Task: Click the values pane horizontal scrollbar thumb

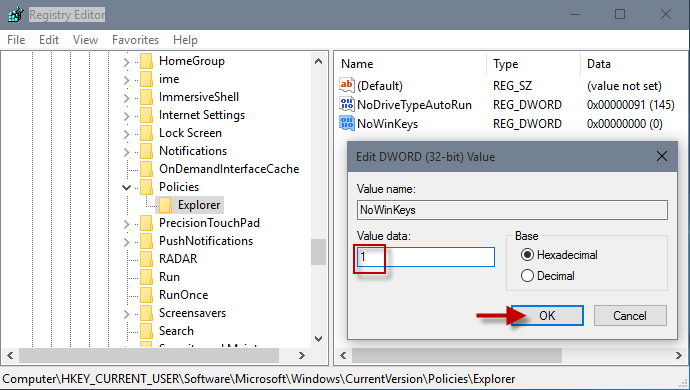Action: [x=457, y=355]
